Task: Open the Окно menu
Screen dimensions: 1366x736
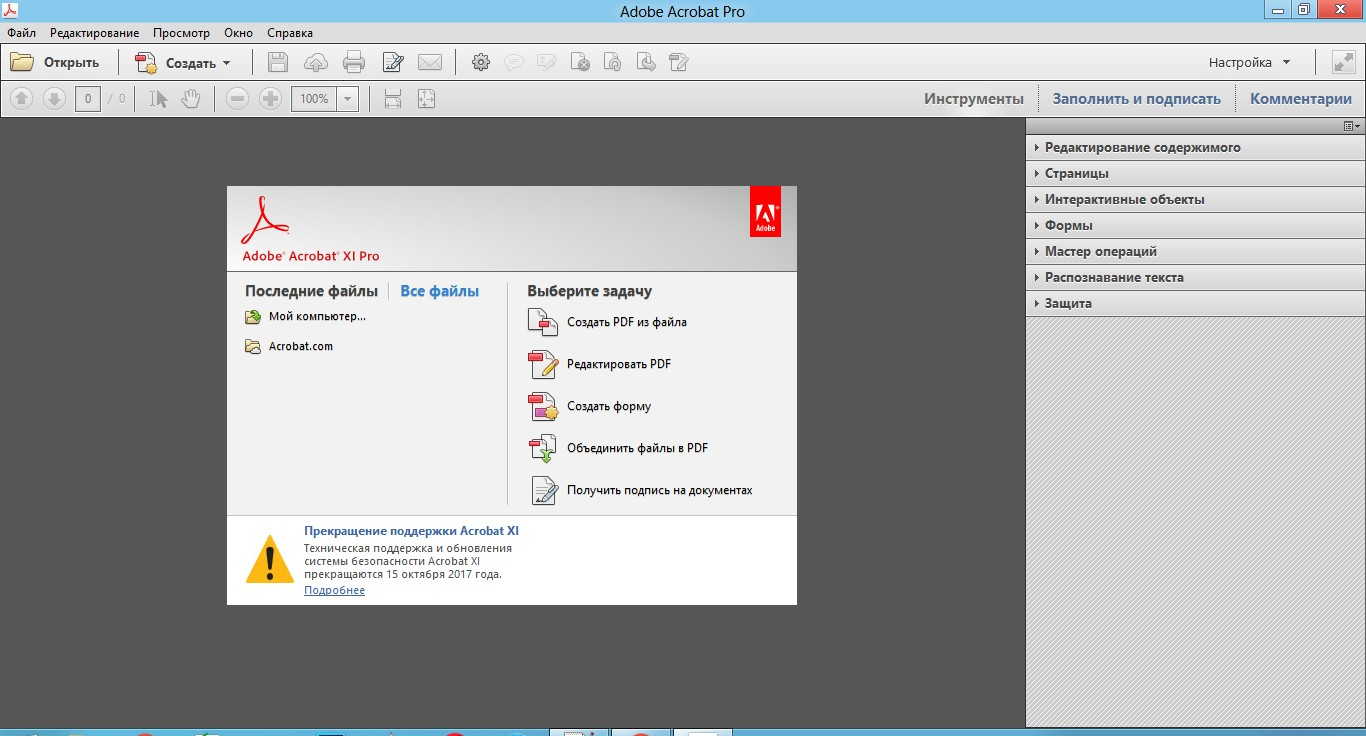Action: [x=238, y=33]
